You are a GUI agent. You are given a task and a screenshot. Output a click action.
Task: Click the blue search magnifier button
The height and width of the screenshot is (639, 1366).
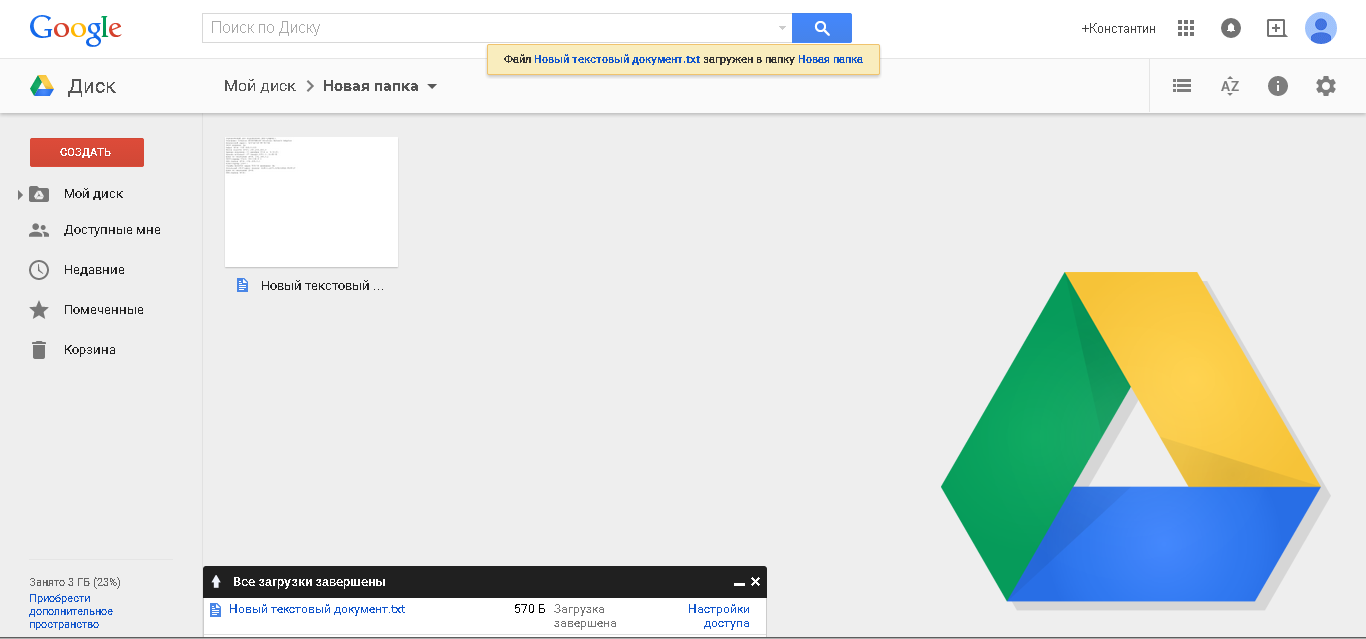[821, 28]
